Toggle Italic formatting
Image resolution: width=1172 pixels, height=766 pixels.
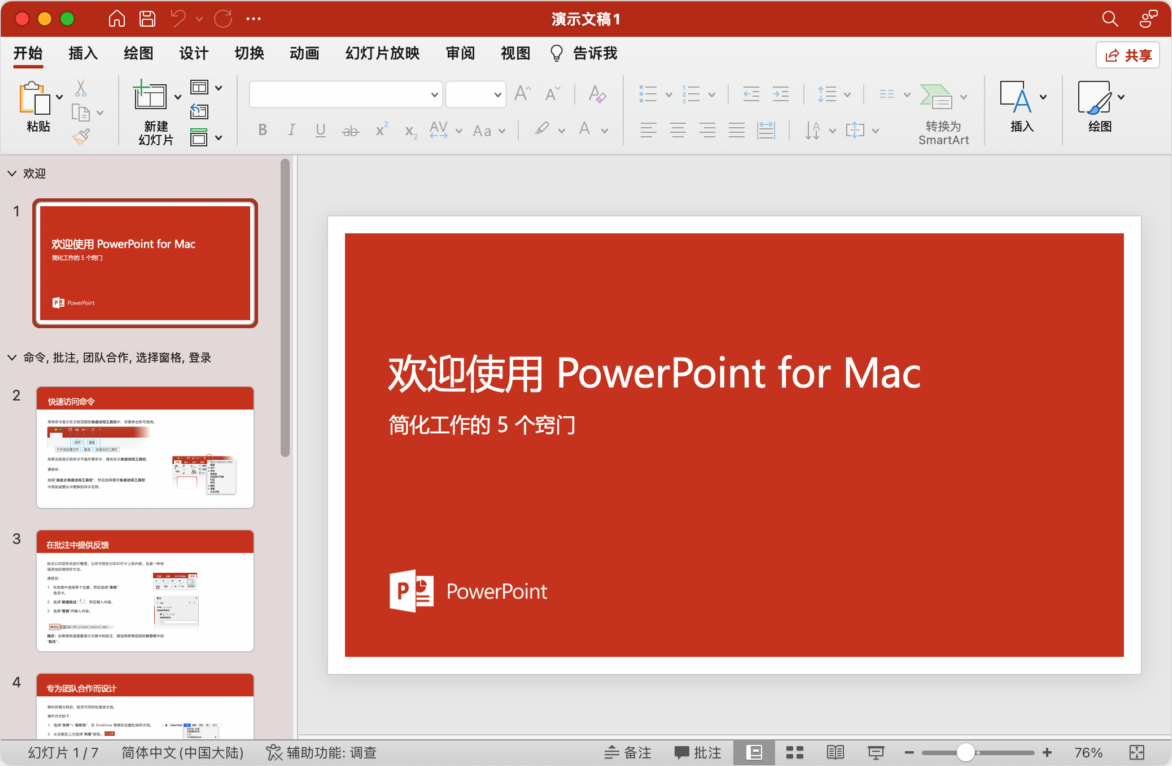pyautogui.click(x=292, y=130)
